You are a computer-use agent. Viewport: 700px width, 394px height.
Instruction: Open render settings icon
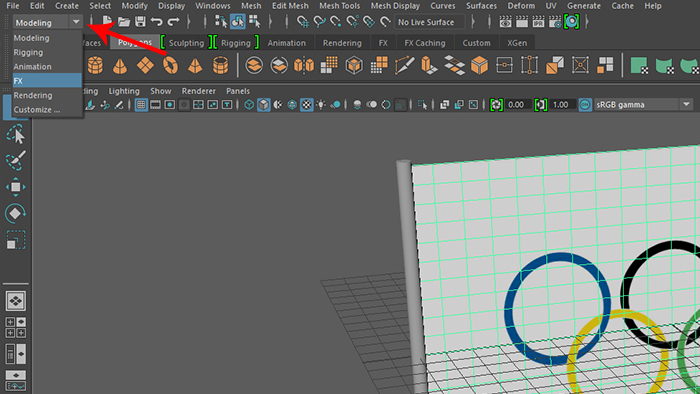click(x=554, y=21)
